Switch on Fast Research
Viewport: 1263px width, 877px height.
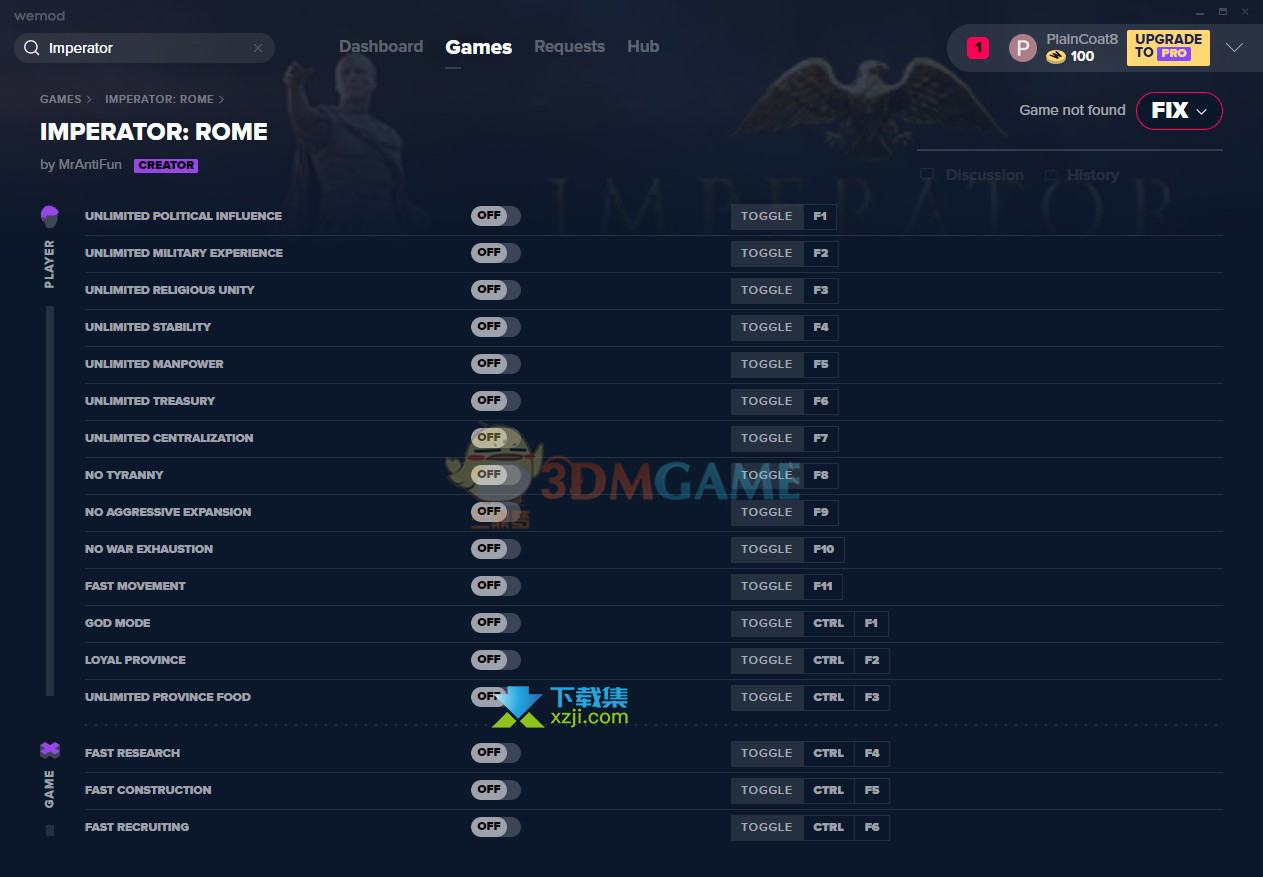pos(496,753)
